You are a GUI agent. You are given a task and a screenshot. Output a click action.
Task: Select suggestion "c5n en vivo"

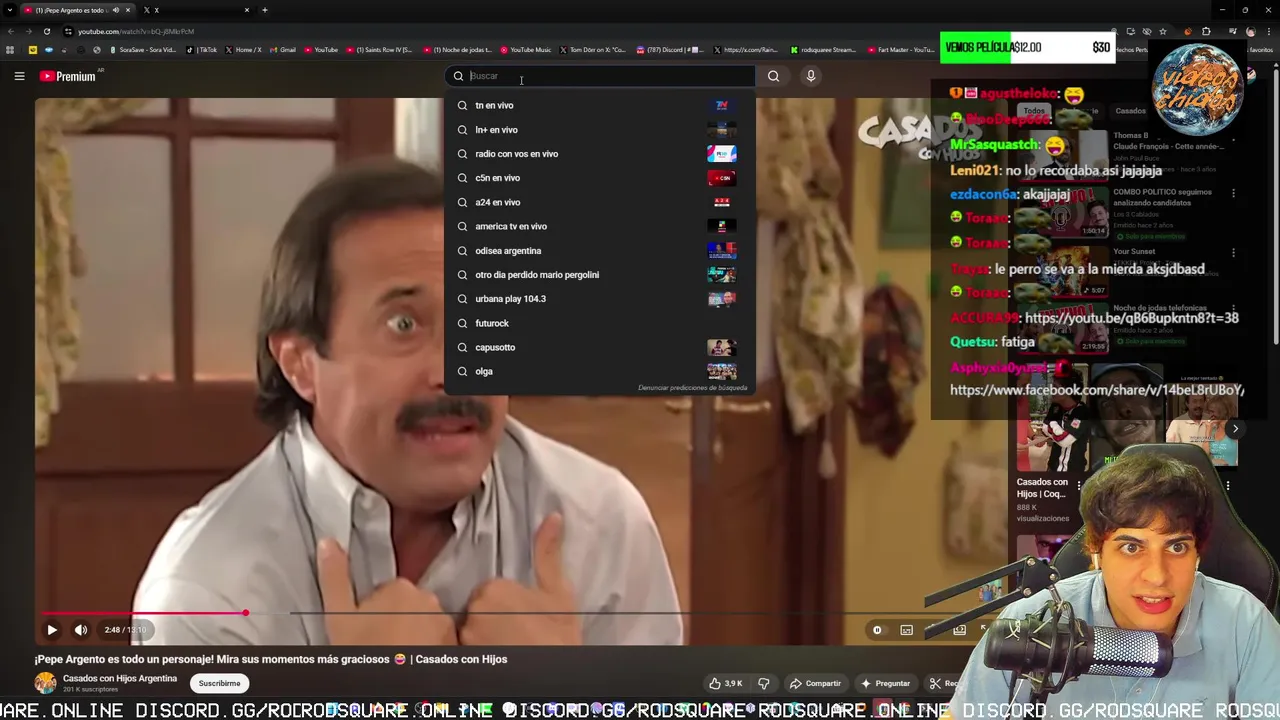pos(600,178)
